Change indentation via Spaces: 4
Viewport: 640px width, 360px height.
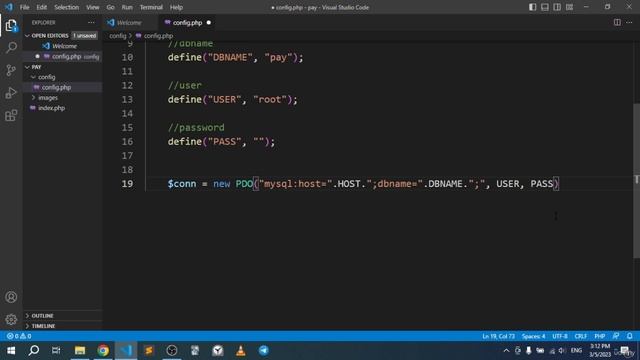533,336
